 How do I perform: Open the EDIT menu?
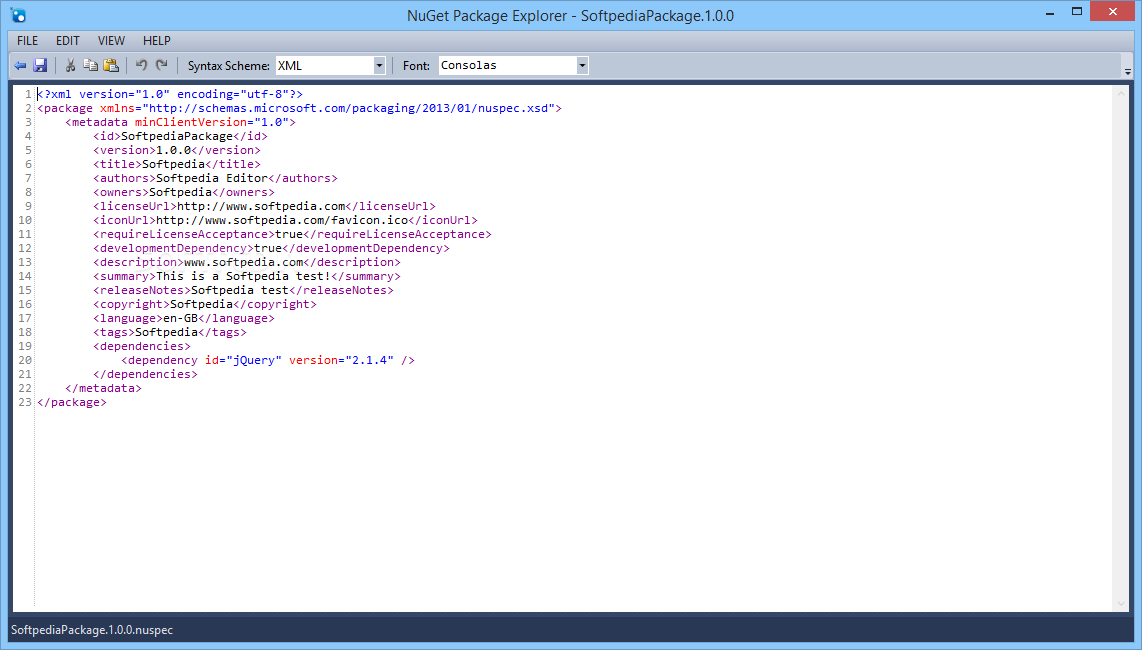68,41
